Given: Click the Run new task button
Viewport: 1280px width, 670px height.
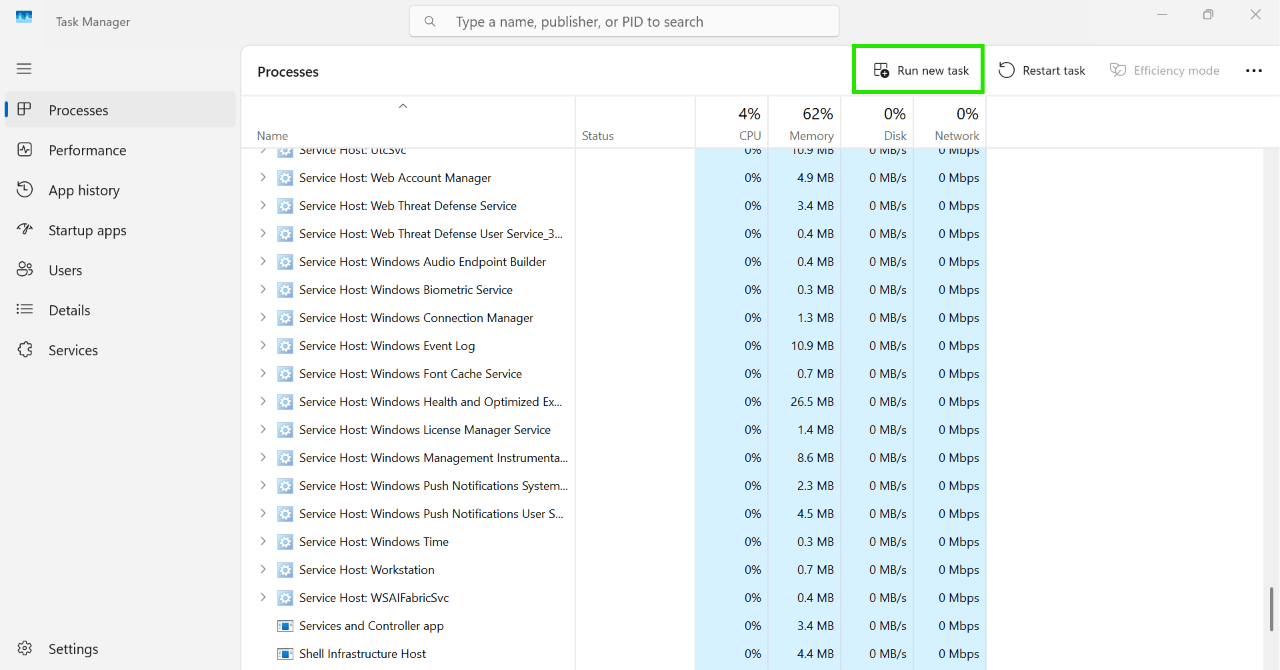Looking at the screenshot, I should (x=920, y=71).
